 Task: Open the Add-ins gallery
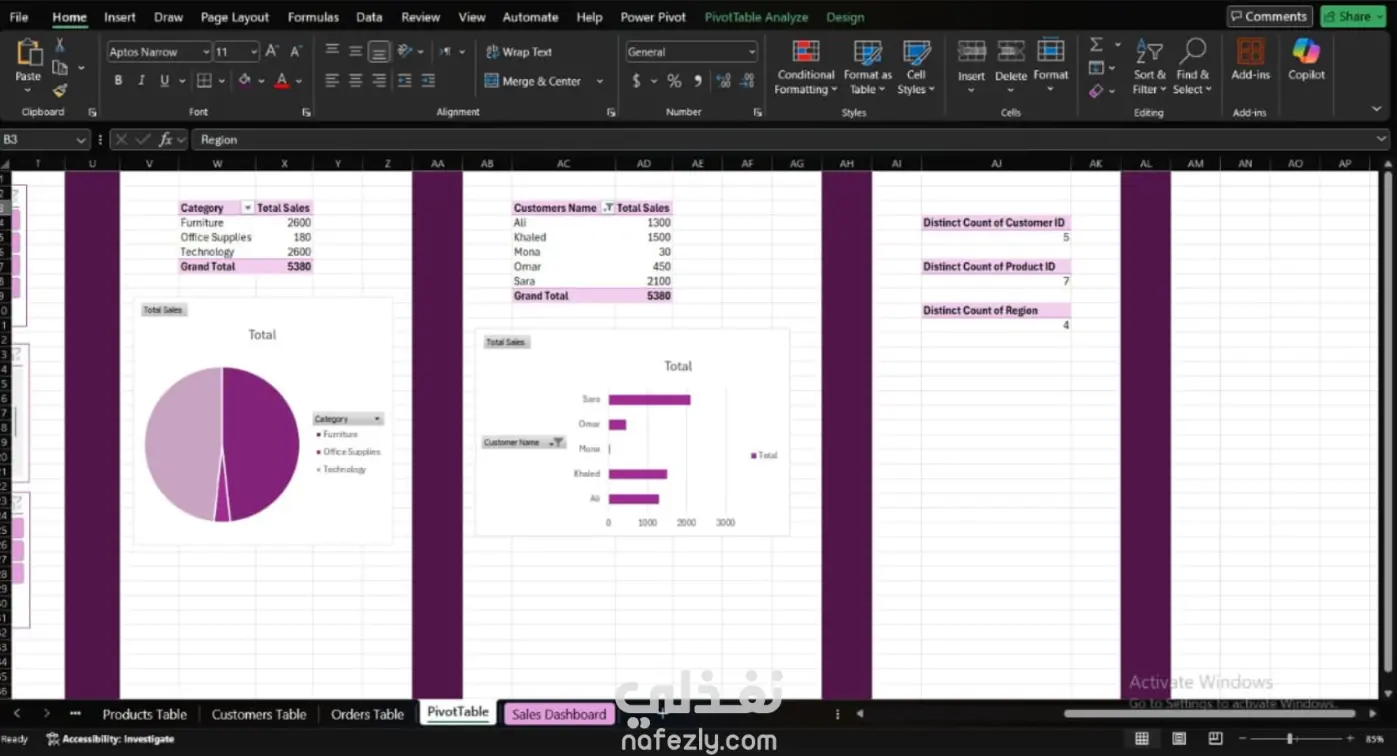pos(1250,60)
